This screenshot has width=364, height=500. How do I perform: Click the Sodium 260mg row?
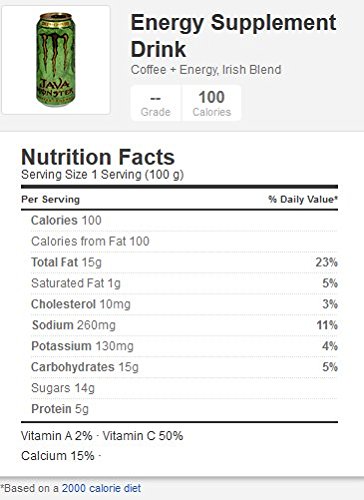184,325
